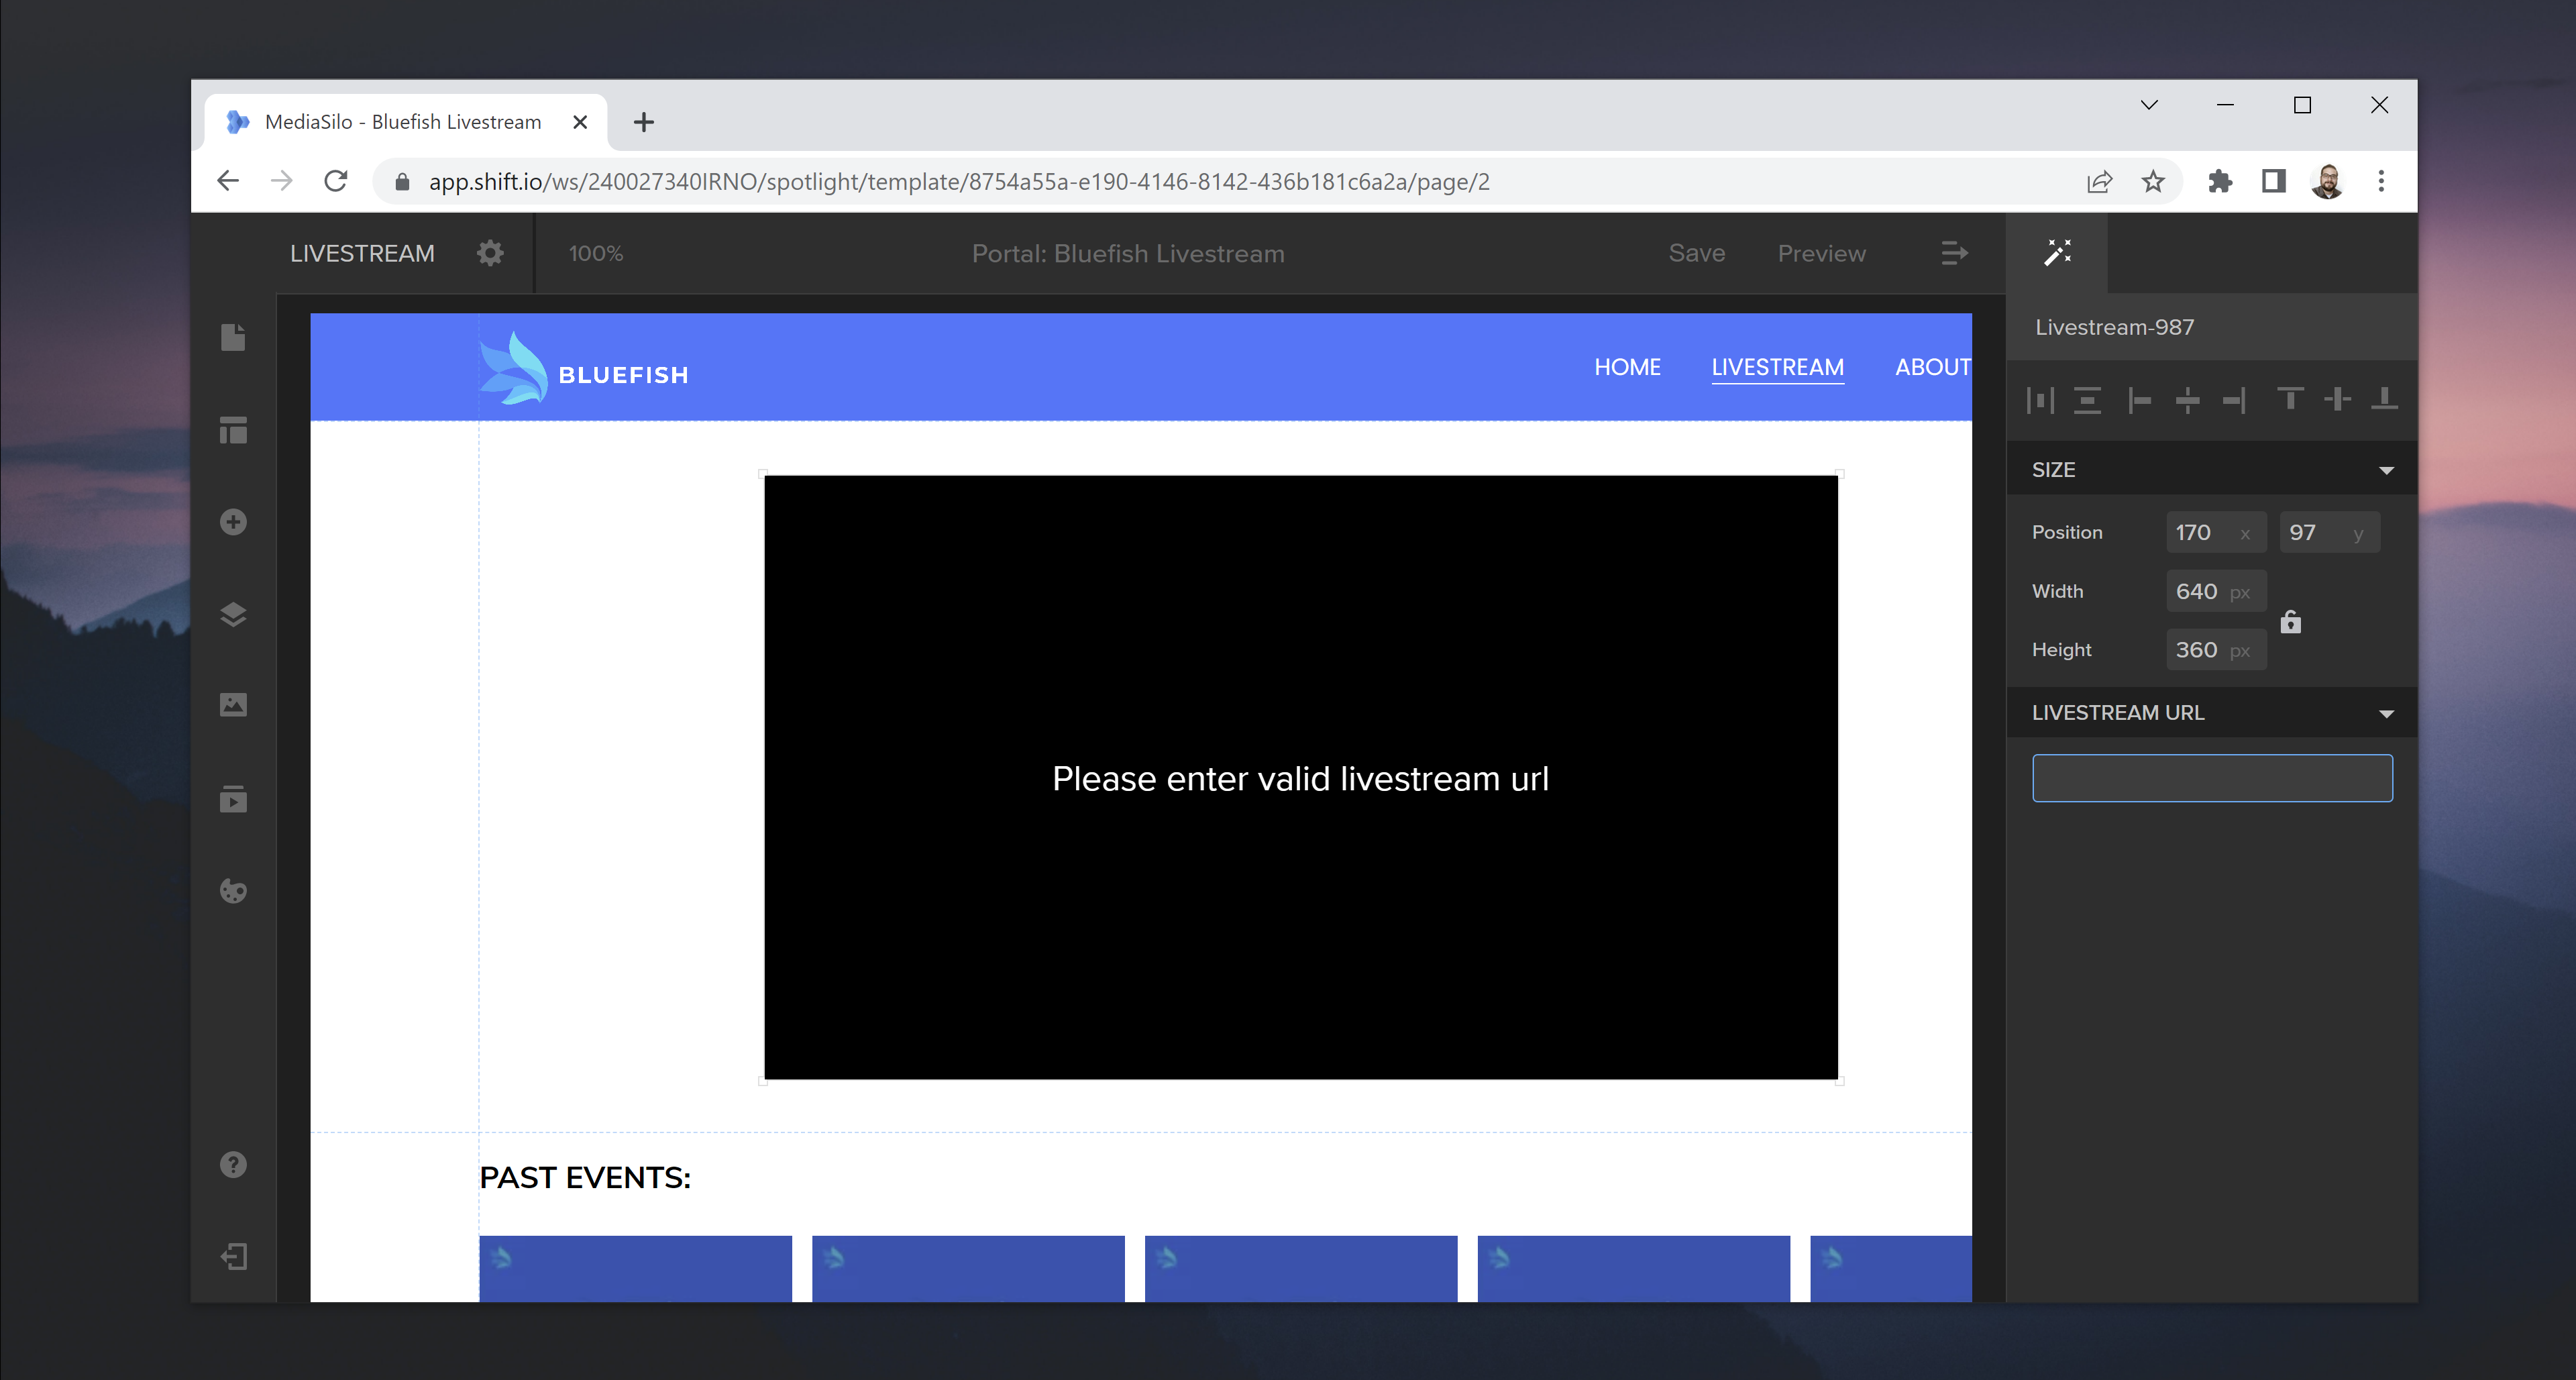This screenshot has width=2576, height=1380.
Task: Open the Images panel in the sidebar
Action: [233, 704]
